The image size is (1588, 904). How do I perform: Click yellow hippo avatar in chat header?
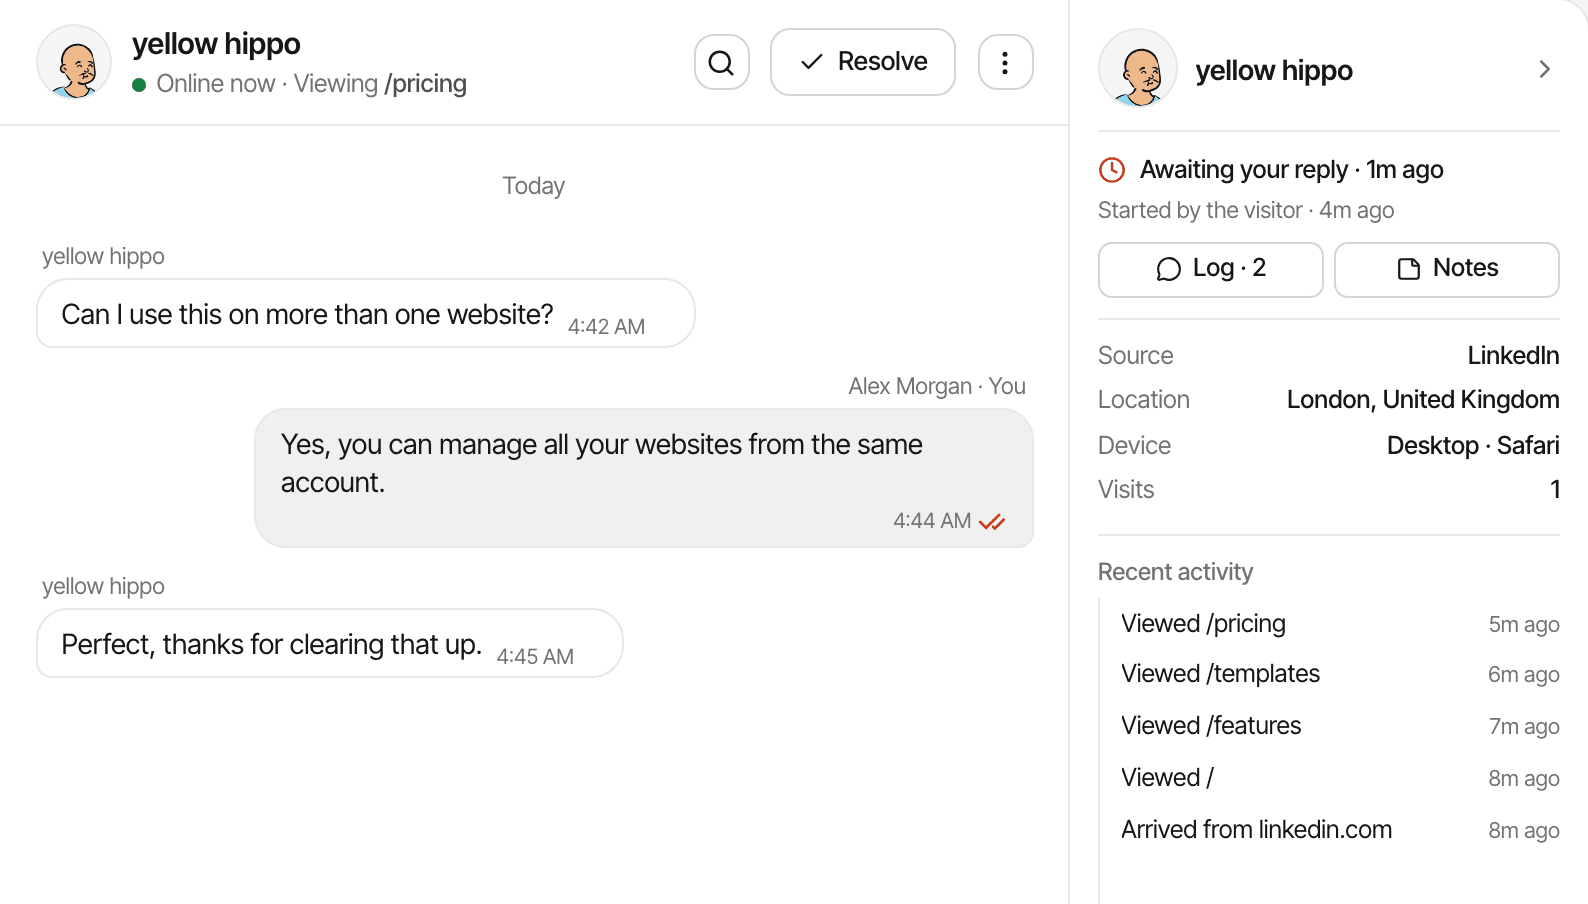[x=74, y=62]
